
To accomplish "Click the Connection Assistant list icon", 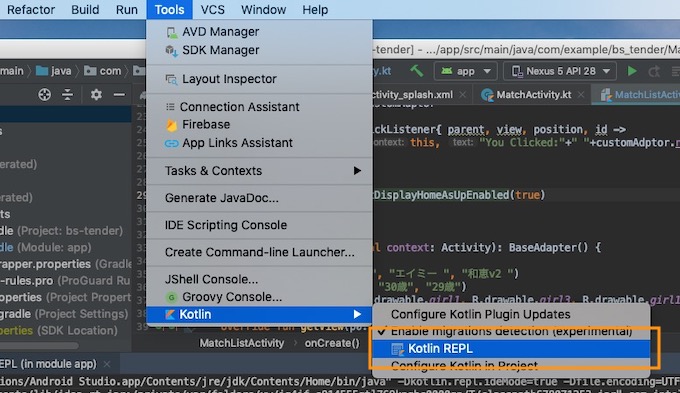I will 170,107.
